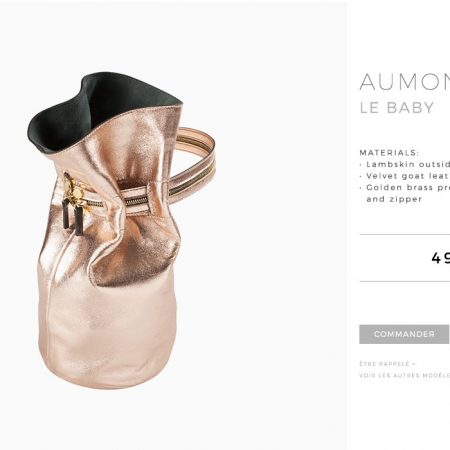The width and height of the screenshot is (450, 450).
Task: Click the COMMANDER order button
Action: click(404, 334)
